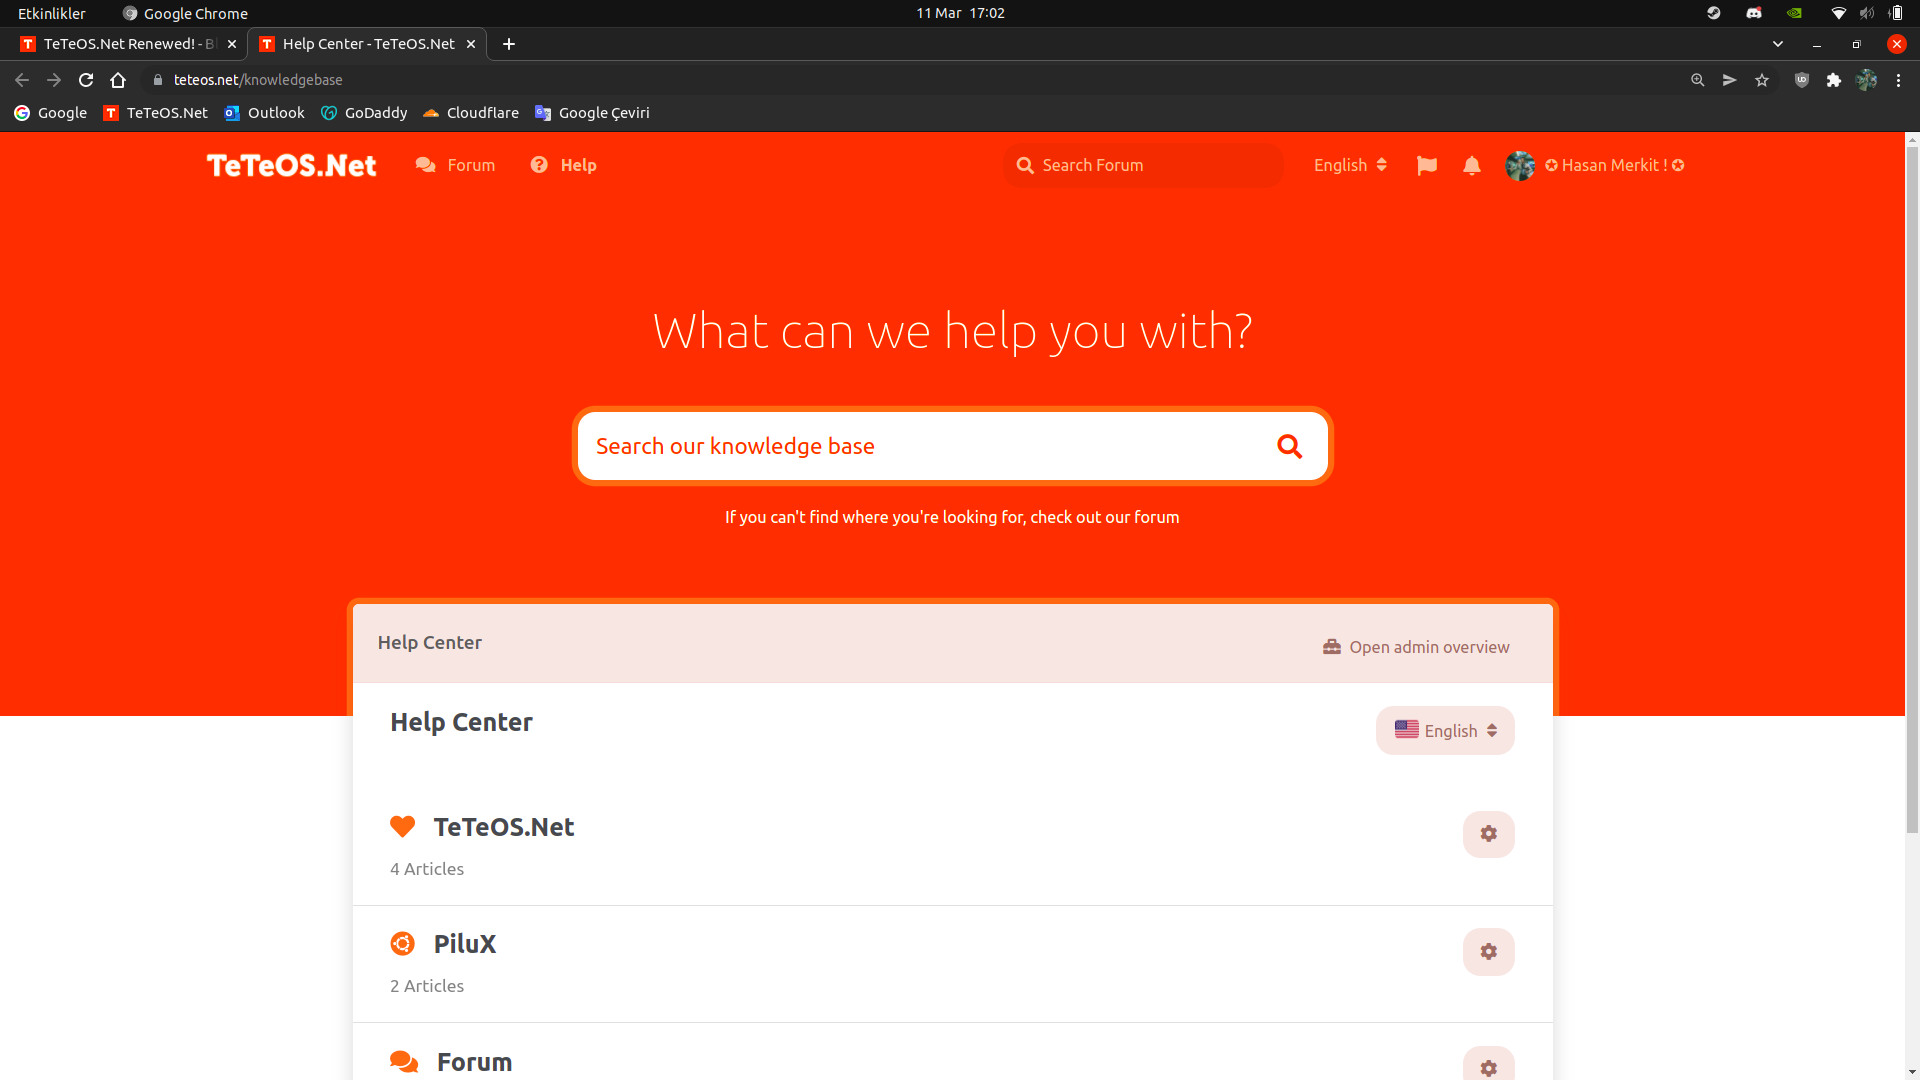Go back in browser history
This screenshot has height=1080, width=1920.
(22, 80)
